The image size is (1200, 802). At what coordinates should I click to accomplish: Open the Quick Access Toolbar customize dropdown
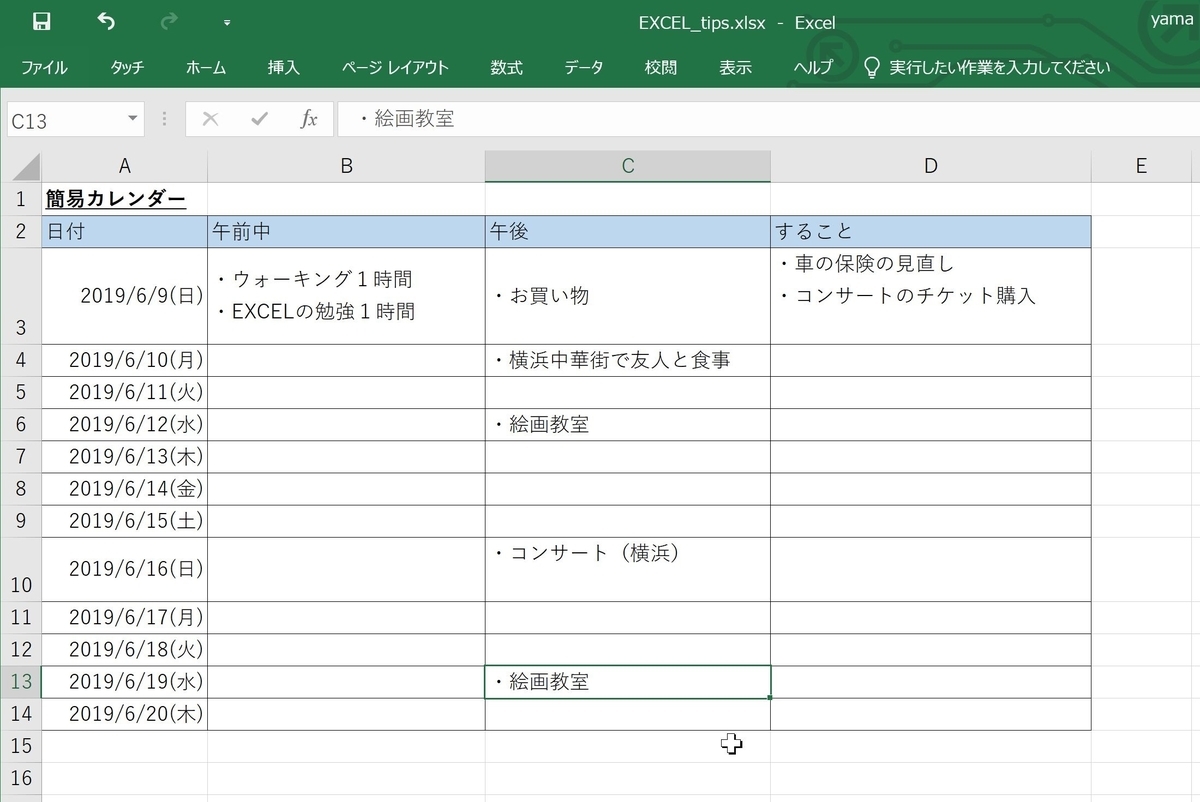click(226, 22)
